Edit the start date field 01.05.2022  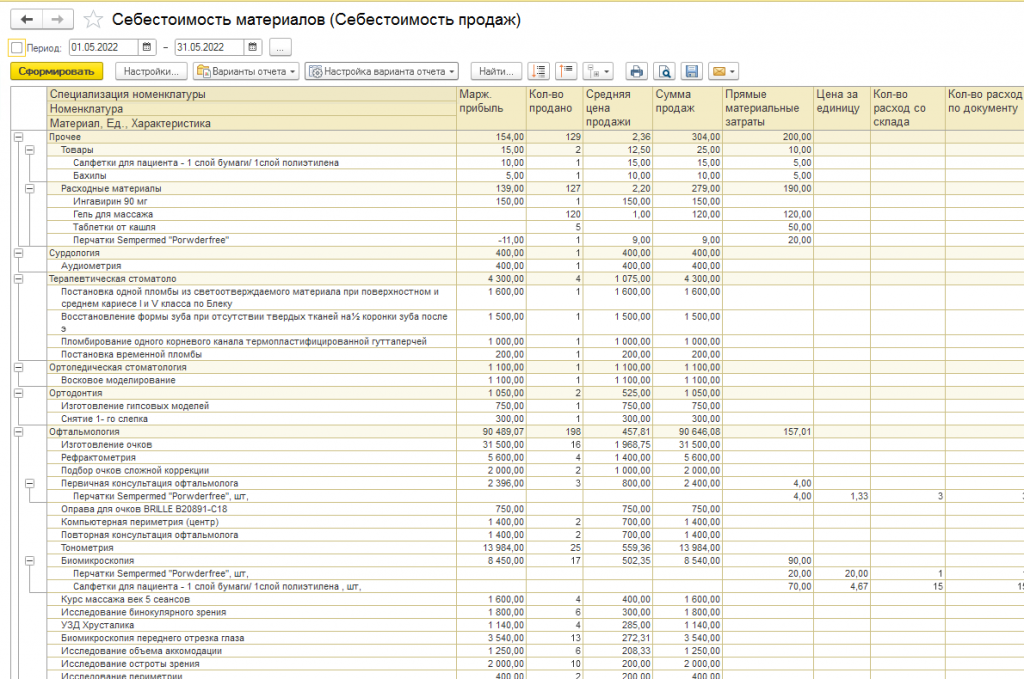point(103,47)
